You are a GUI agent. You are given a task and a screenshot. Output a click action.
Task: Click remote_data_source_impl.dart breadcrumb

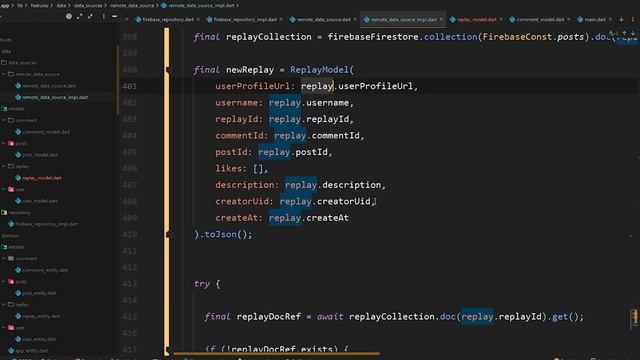201,6
